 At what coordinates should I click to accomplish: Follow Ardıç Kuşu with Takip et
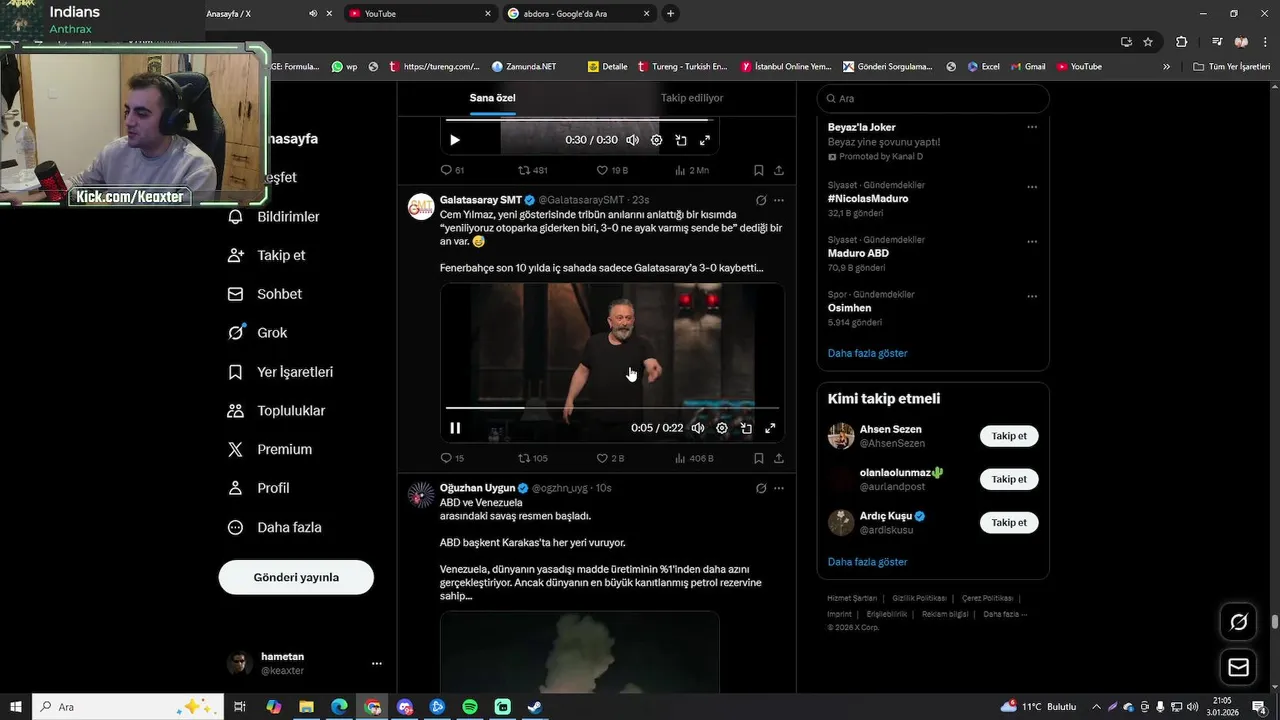pos(1009,522)
